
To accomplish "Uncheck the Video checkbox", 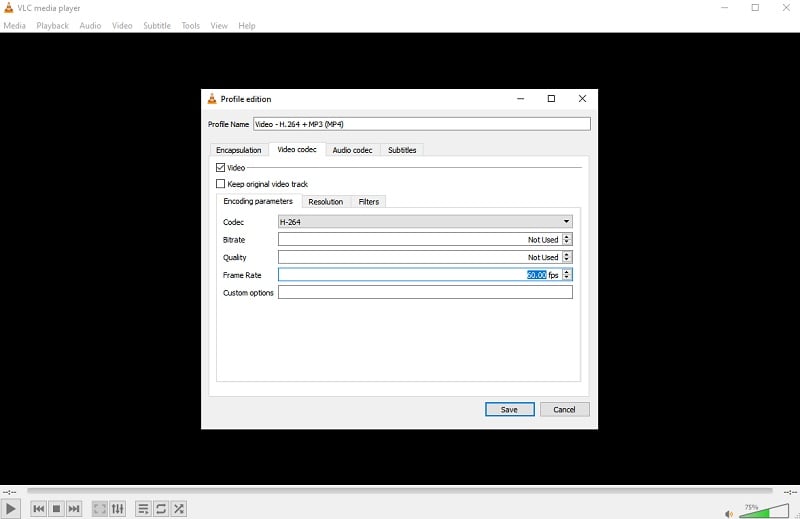I will 220,167.
